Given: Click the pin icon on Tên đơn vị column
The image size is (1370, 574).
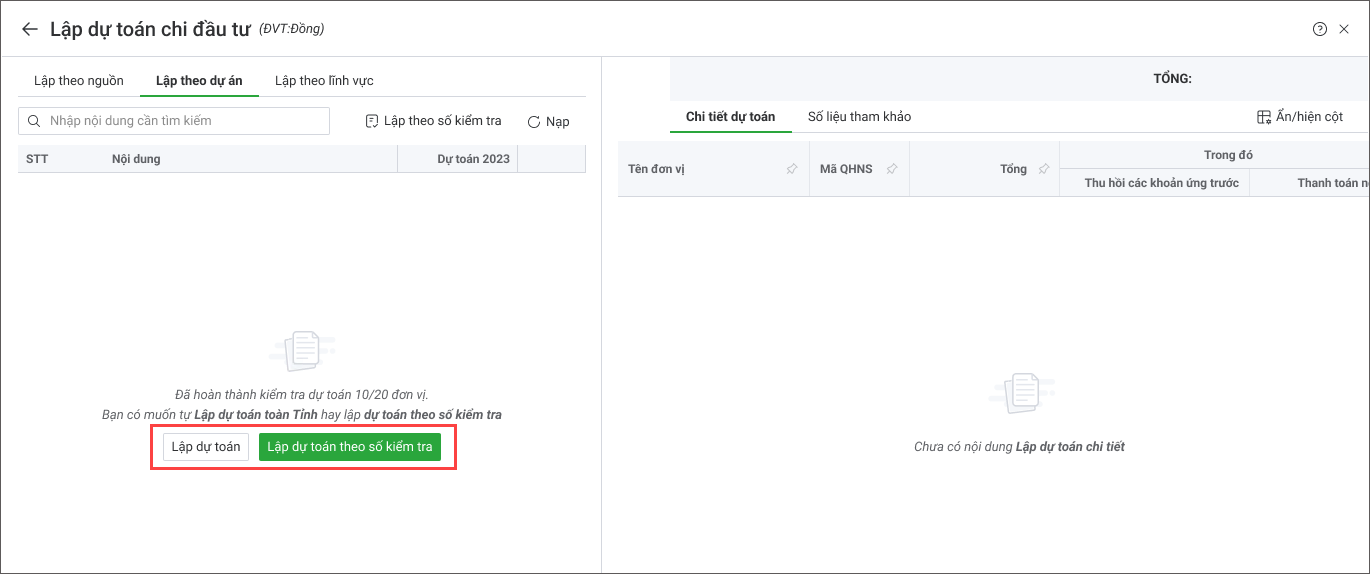Looking at the screenshot, I should (x=791, y=169).
